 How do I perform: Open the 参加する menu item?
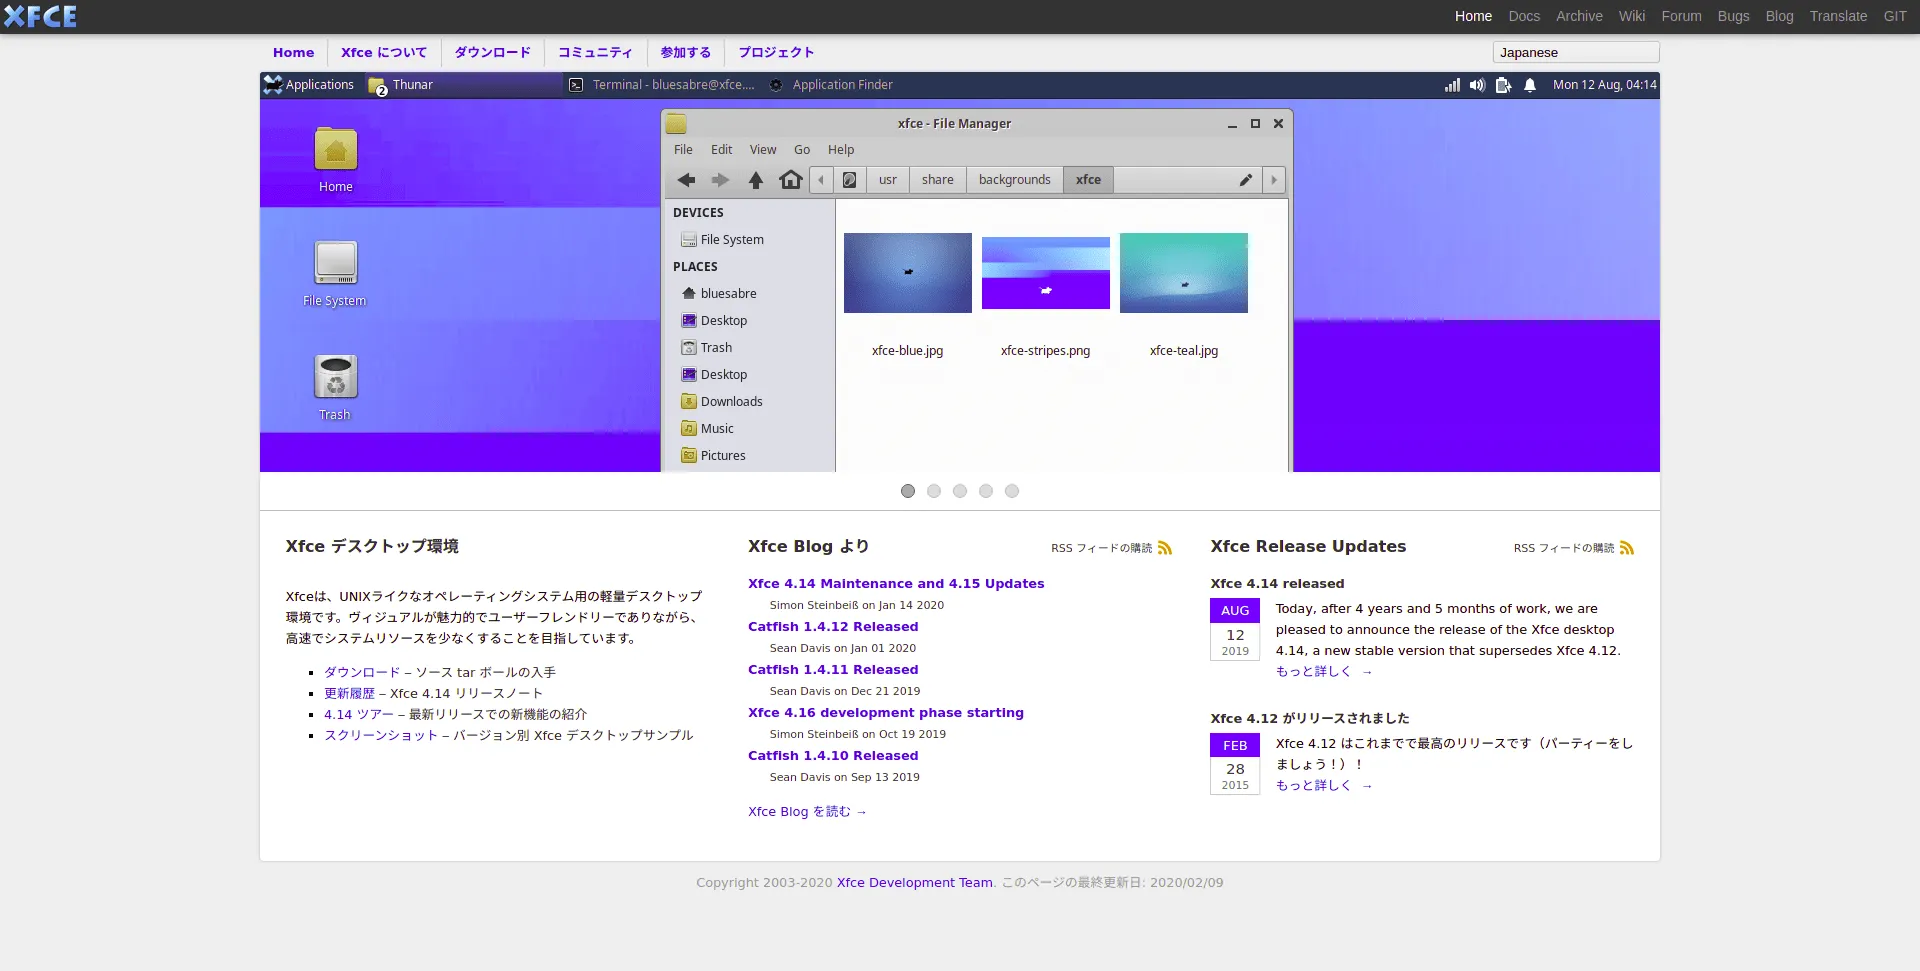click(x=686, y=53)
